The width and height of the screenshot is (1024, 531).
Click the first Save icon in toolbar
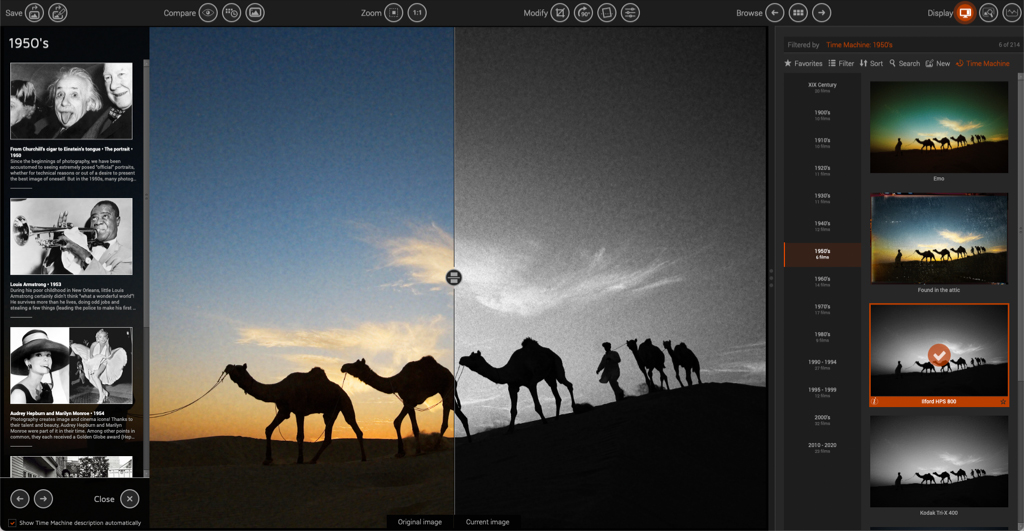tap(34, 13)
